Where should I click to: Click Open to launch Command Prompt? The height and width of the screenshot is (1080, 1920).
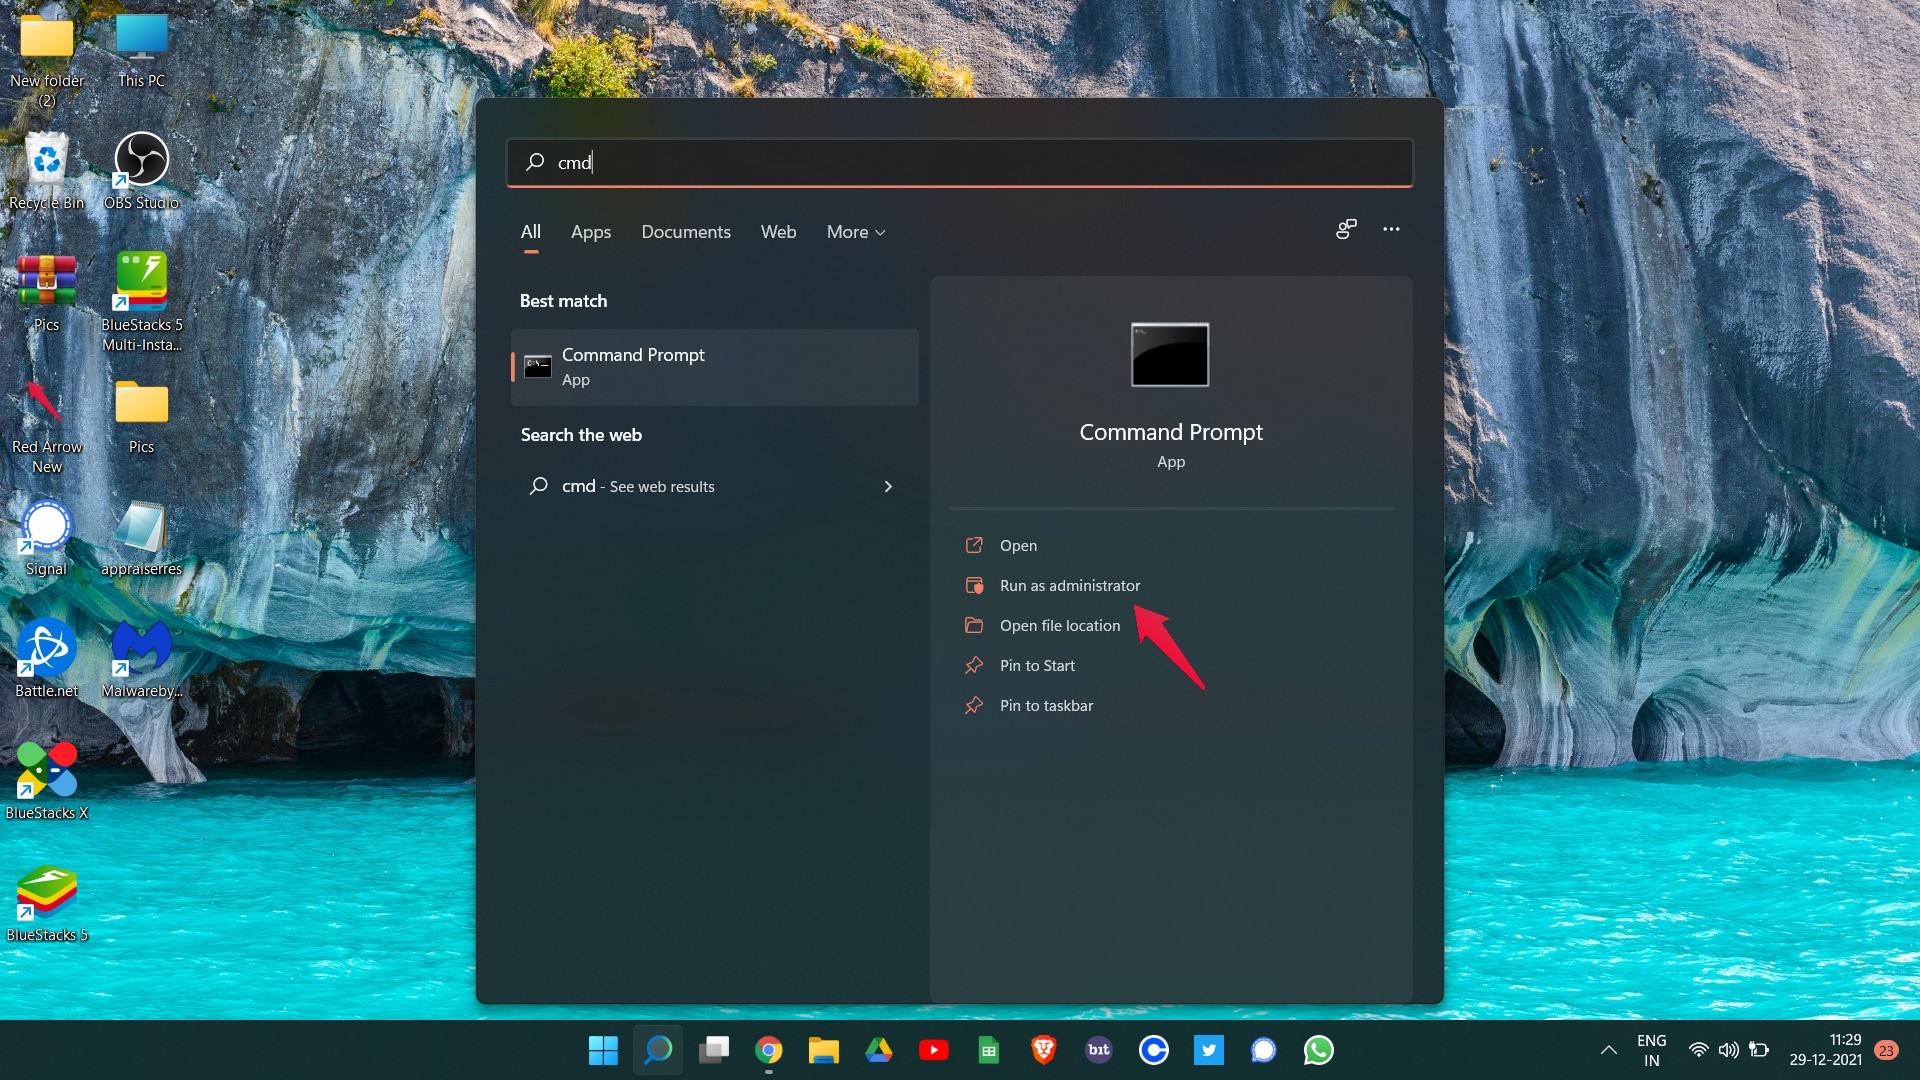[1017, 545]
